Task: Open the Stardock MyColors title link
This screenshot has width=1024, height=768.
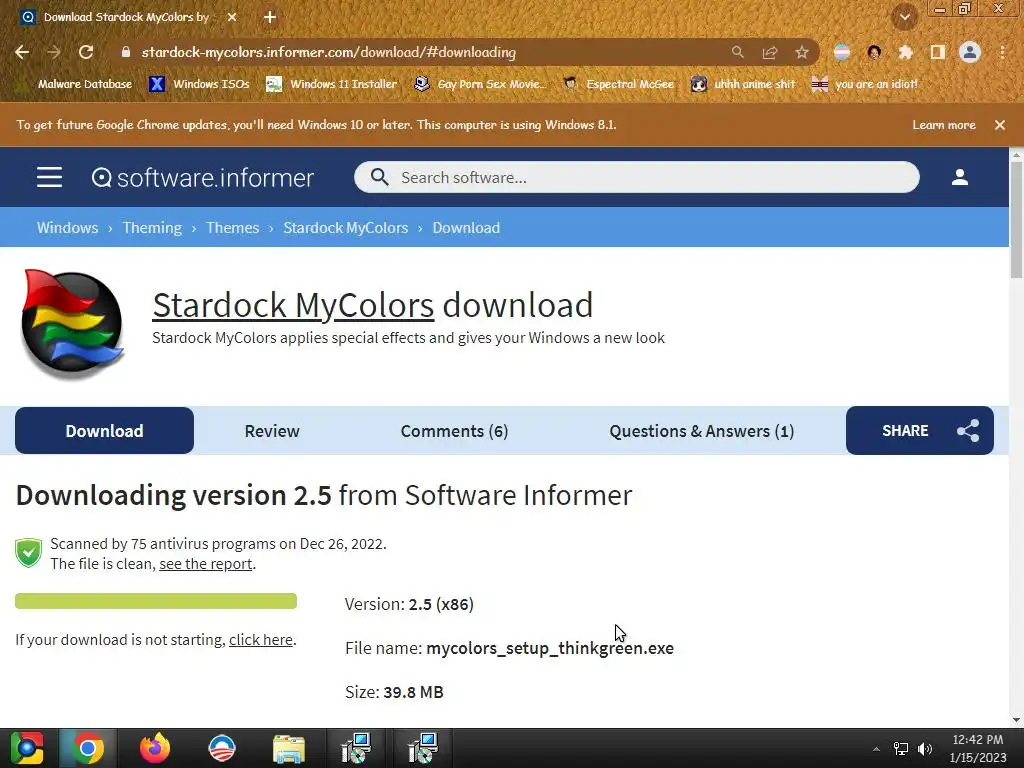Action: tap(293, 305)
